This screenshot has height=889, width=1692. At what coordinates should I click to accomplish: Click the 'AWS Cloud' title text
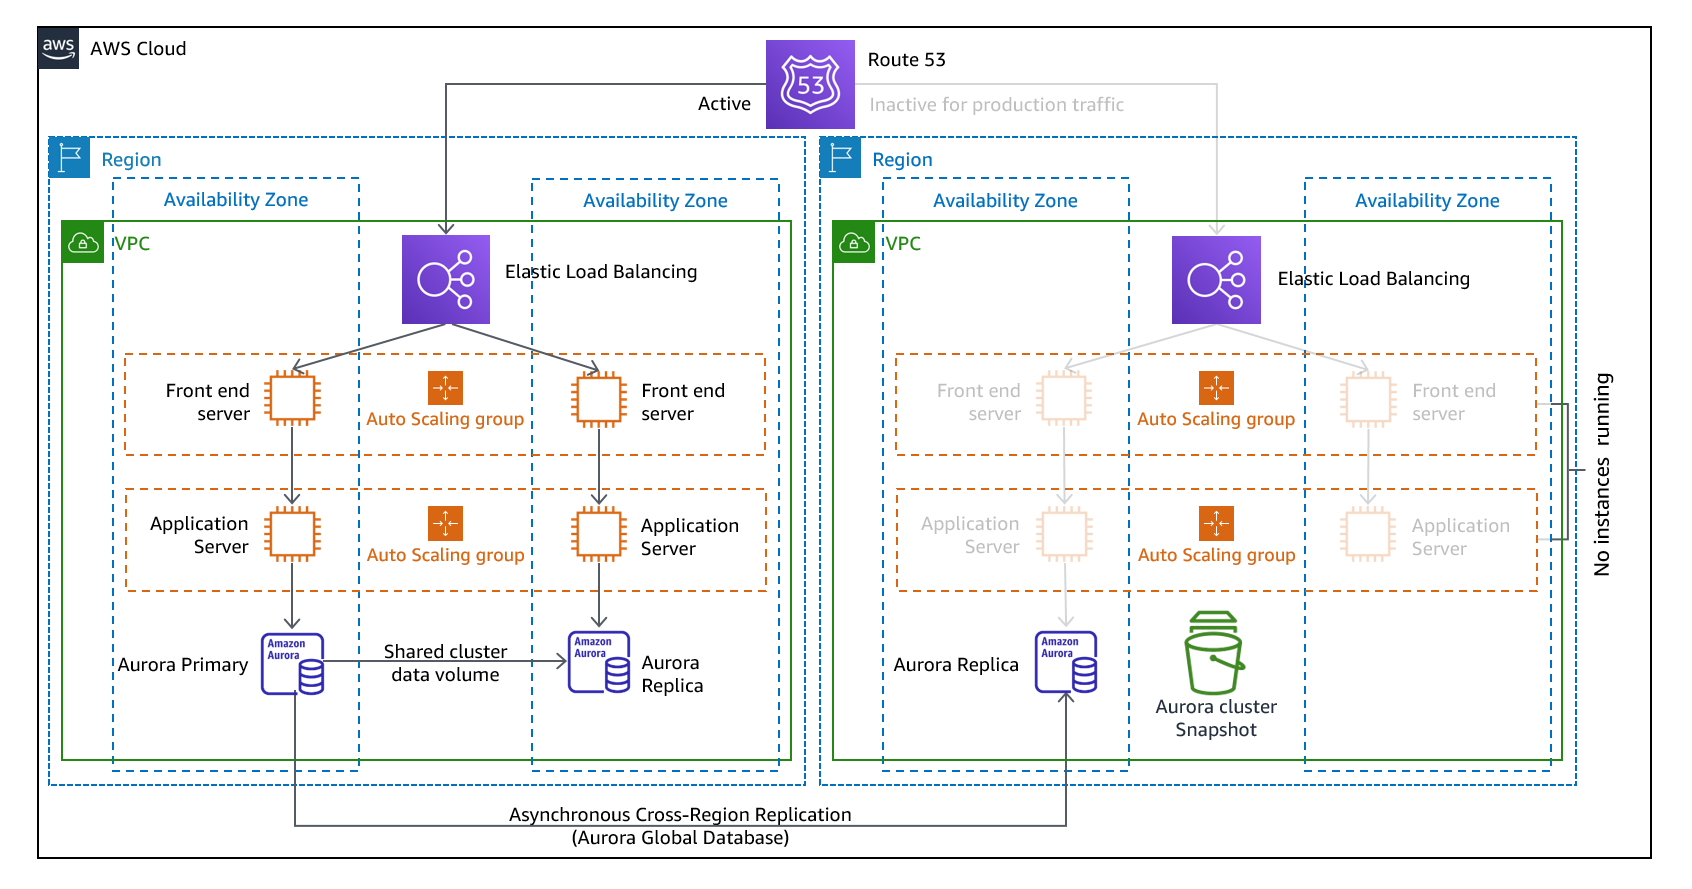click(138, 49)
